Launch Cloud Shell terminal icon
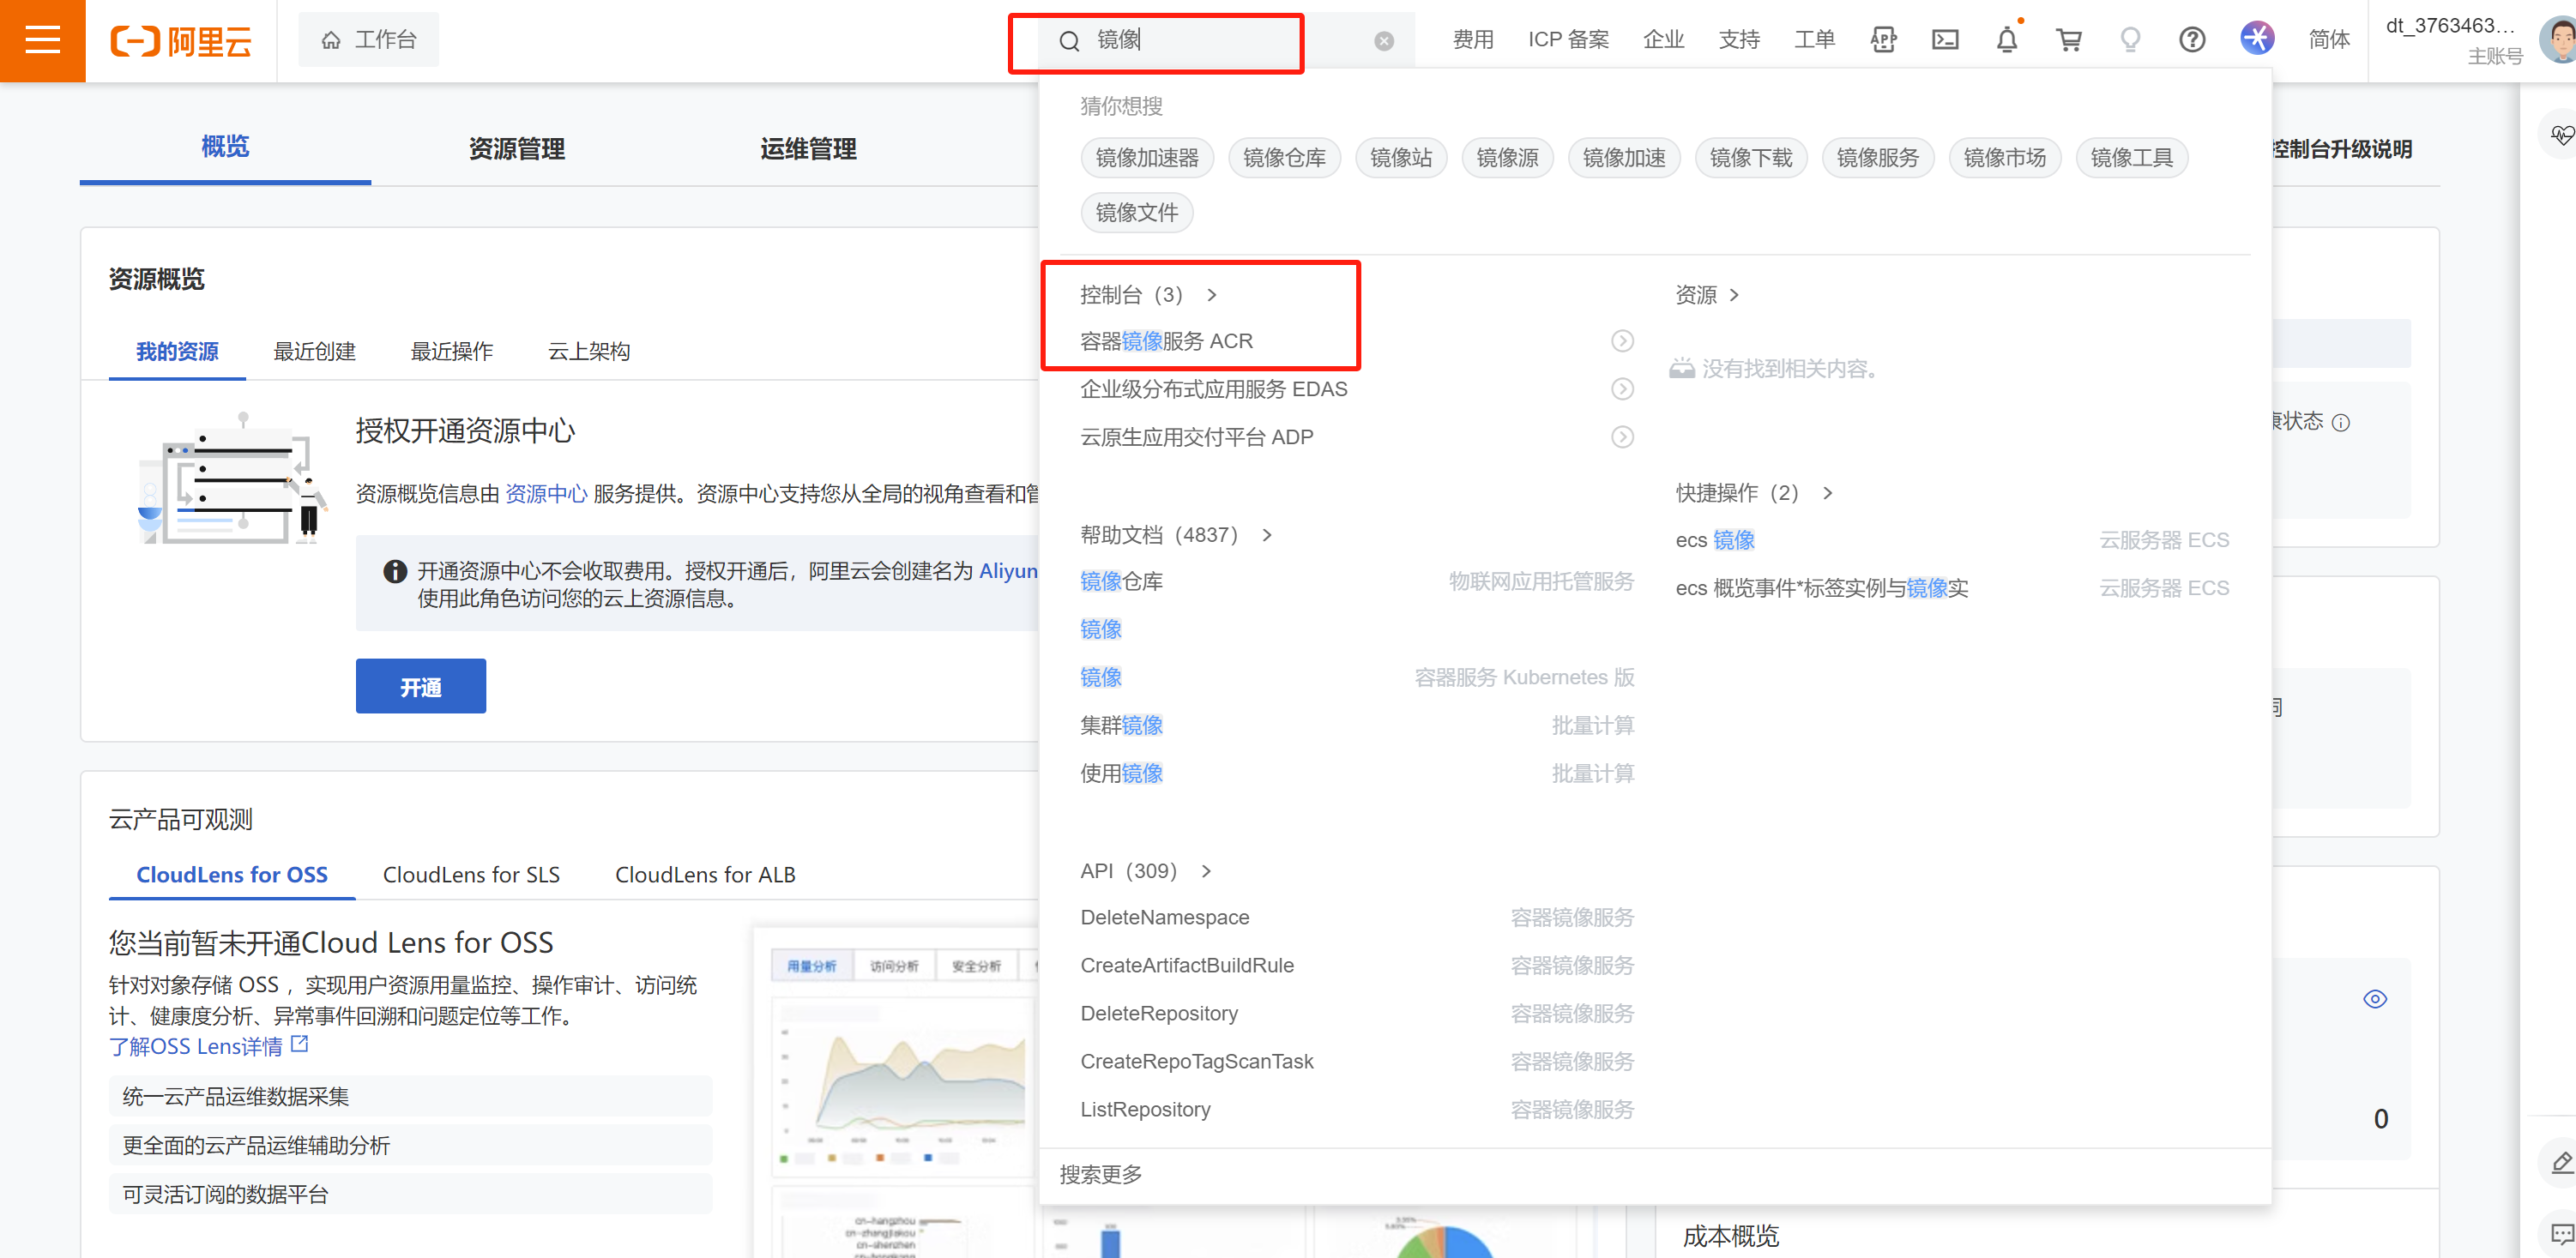 click(x=1945, y=40)
